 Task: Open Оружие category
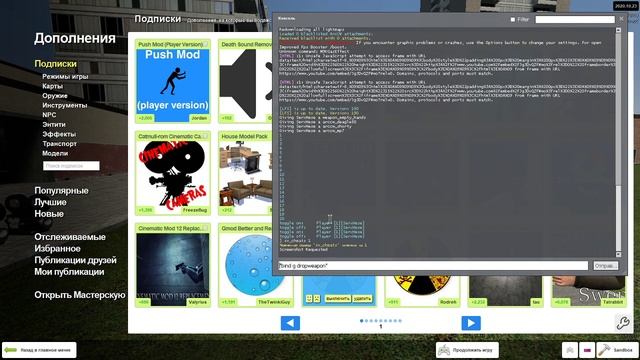coord(55,96)
